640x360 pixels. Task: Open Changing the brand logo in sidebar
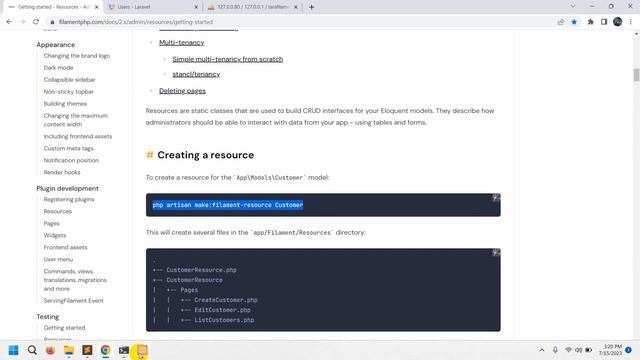(x=77, y=56)
